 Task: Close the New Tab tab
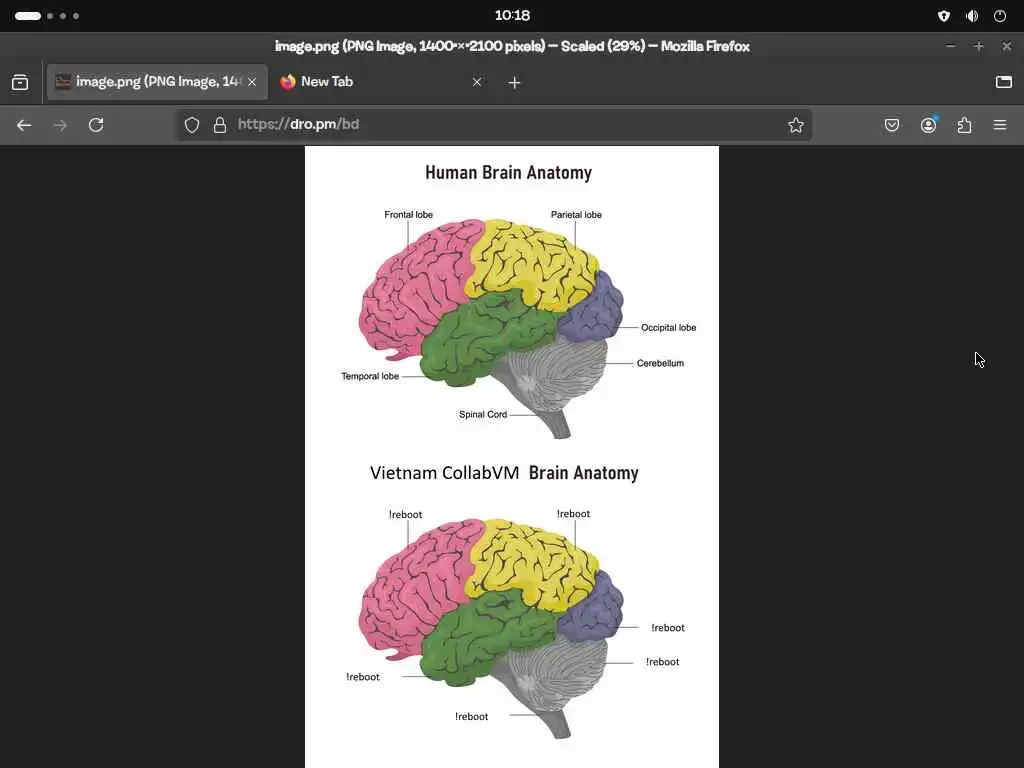(477, 82)
